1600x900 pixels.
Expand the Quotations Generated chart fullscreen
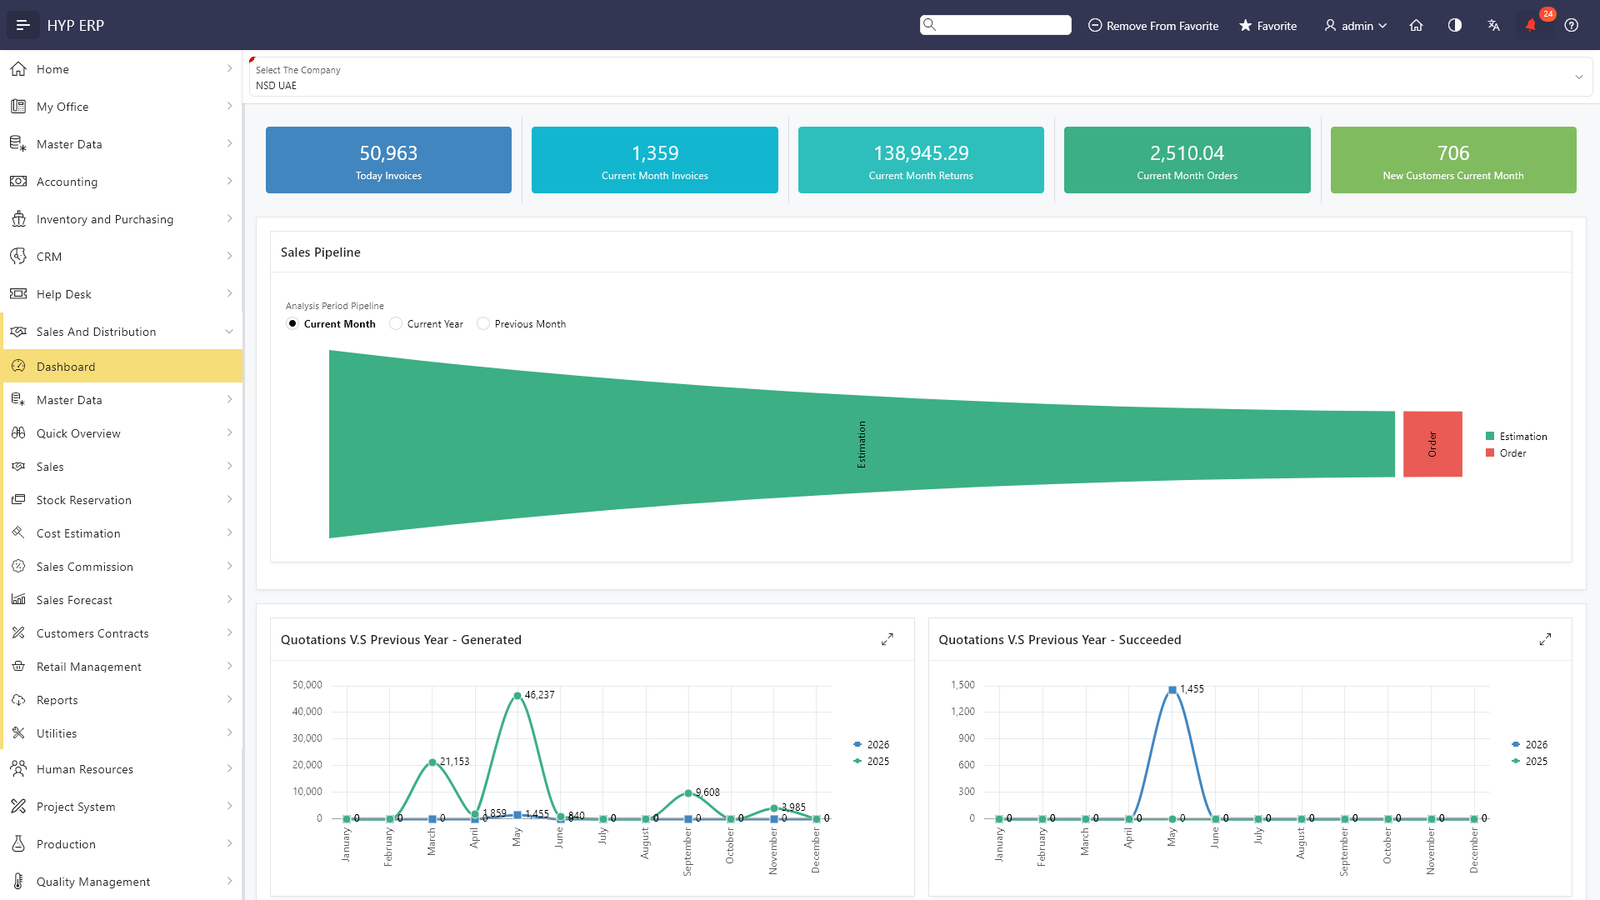(x=887, y=639)
